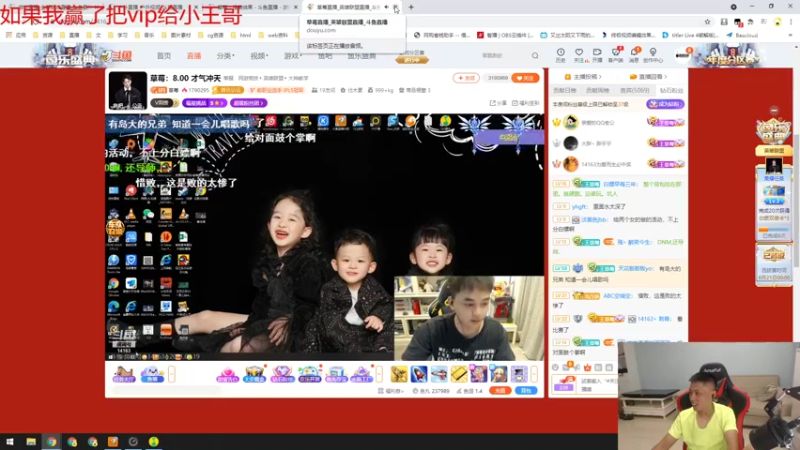This screenshot has width=800, height=450.
Task: Switch to the 贡献日榜 tab
Action: [564, 90]
